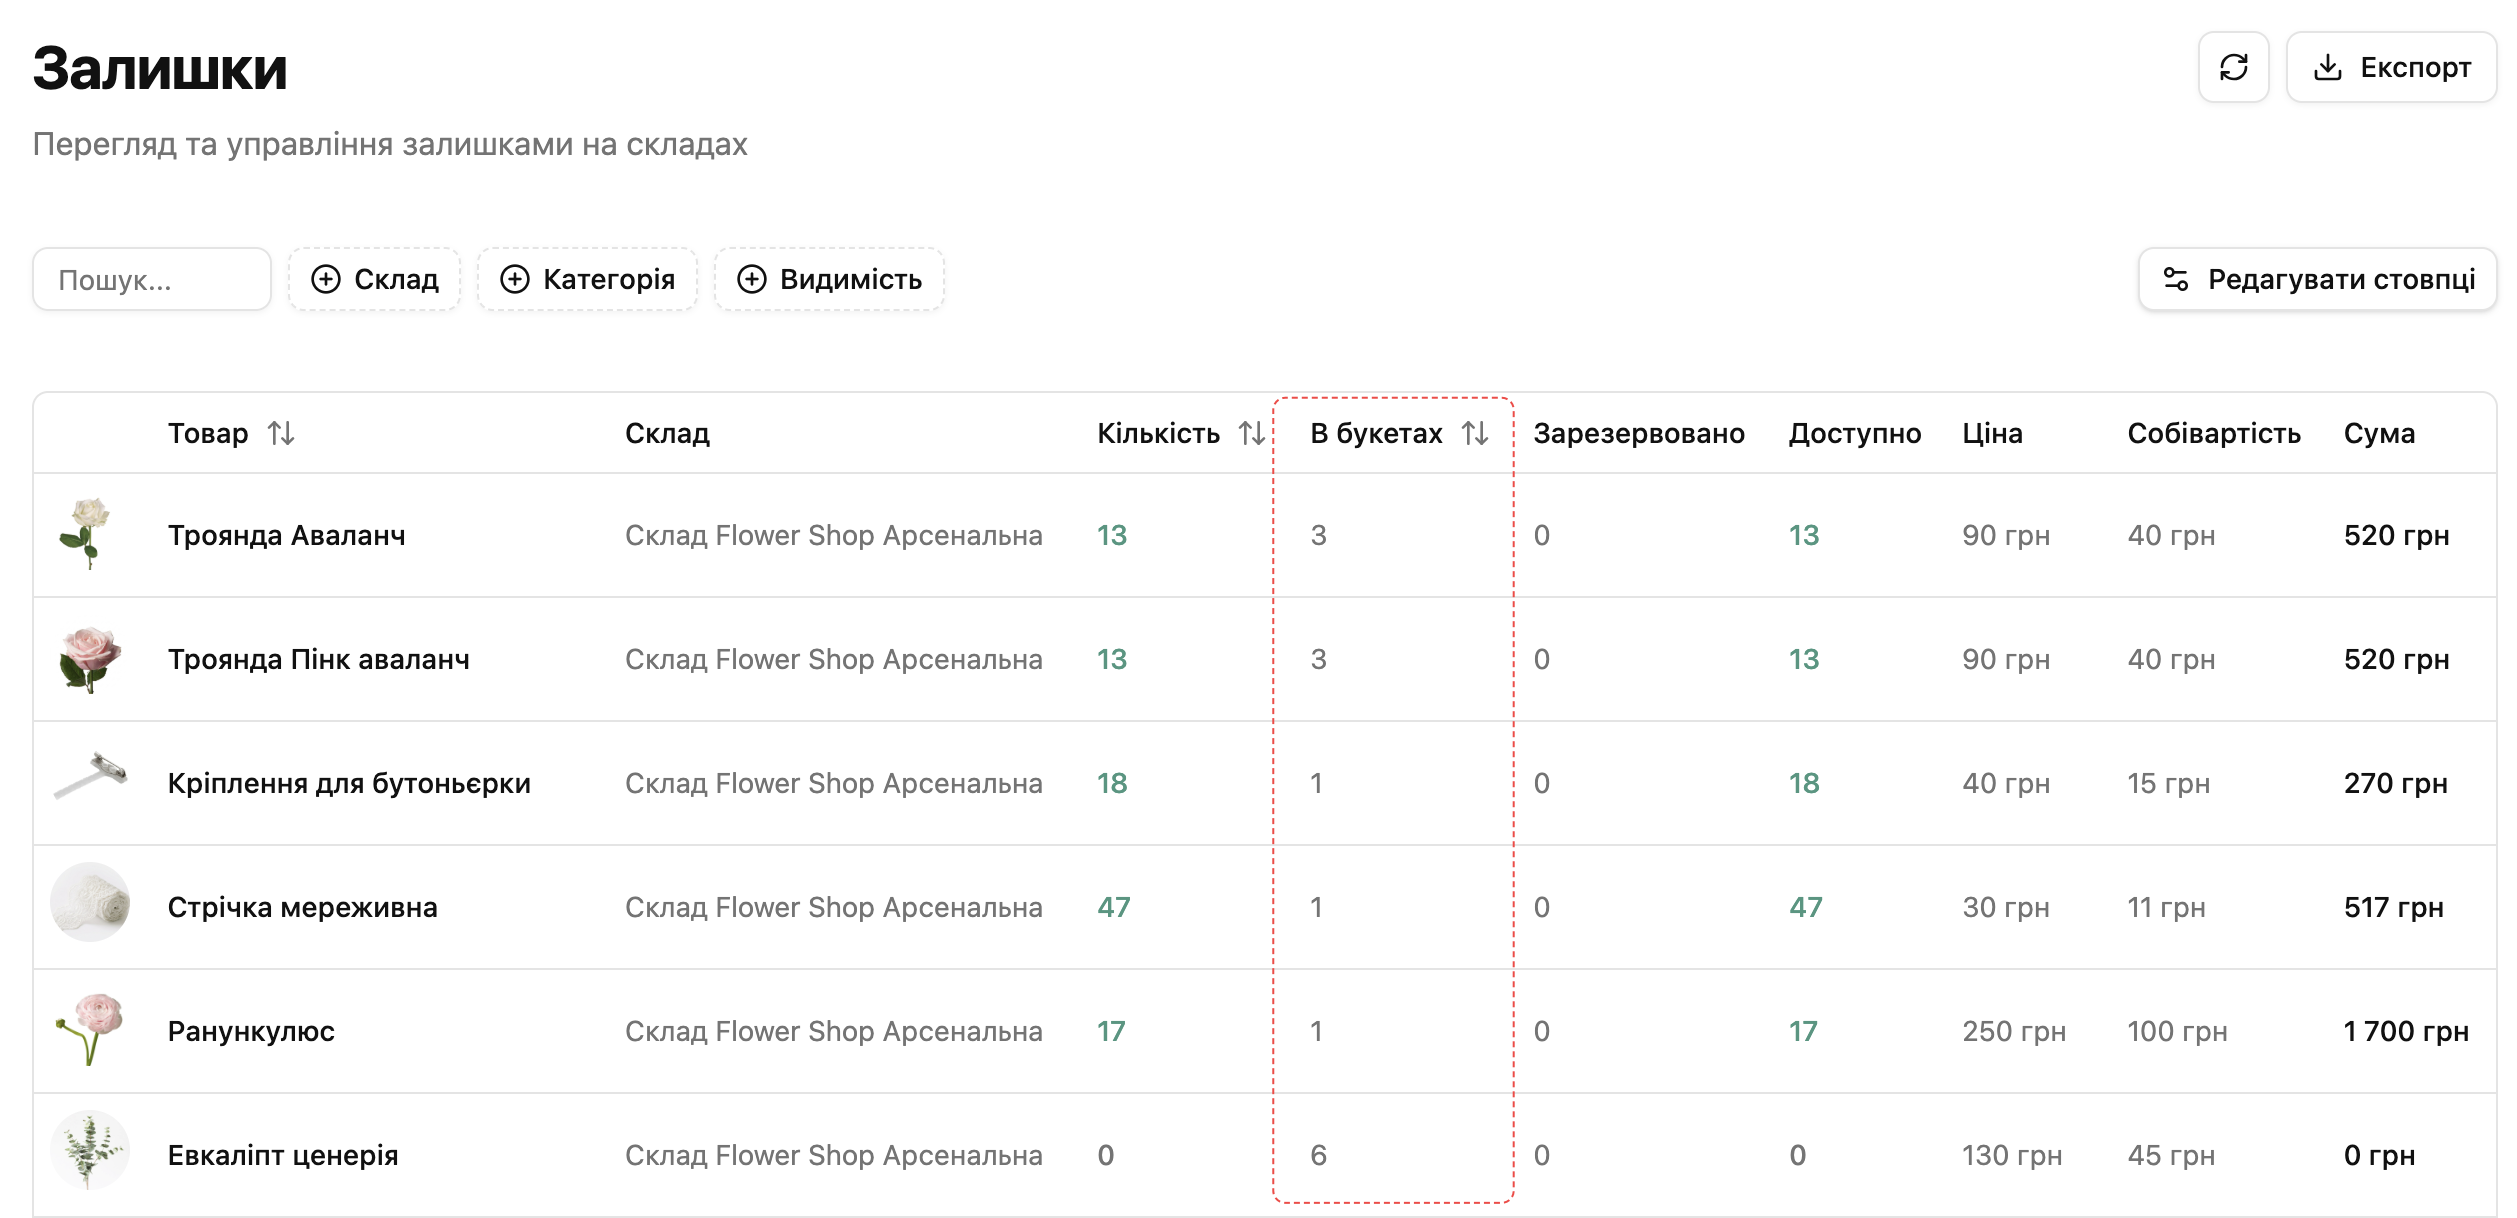Open the Склад filter dropdown
Screen dimensions: 2517x1218
(x=375, y=279)
